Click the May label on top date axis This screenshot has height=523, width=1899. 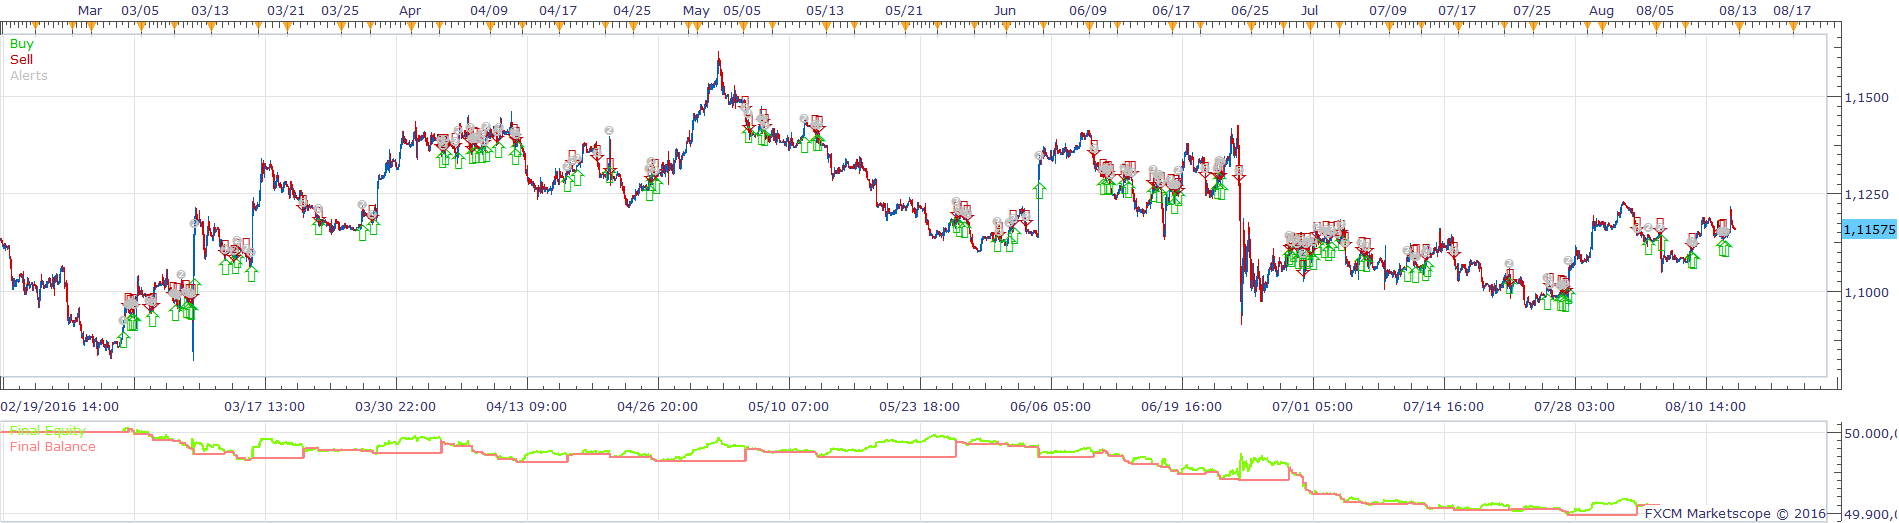click(697, 11)
